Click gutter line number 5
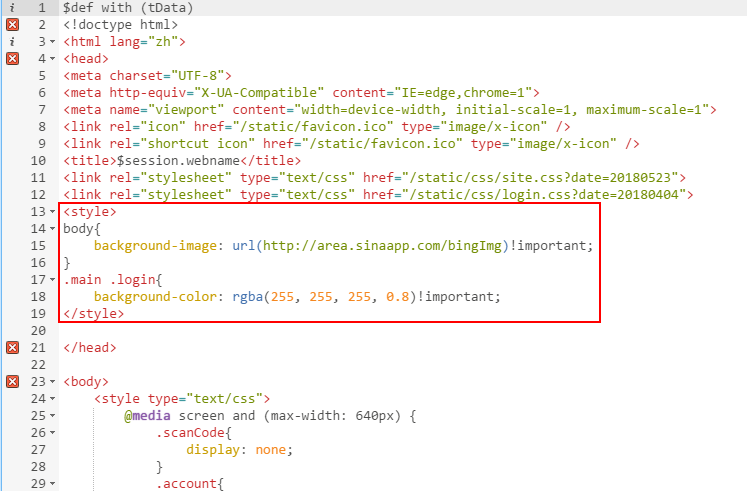 (x=42, y=76)
